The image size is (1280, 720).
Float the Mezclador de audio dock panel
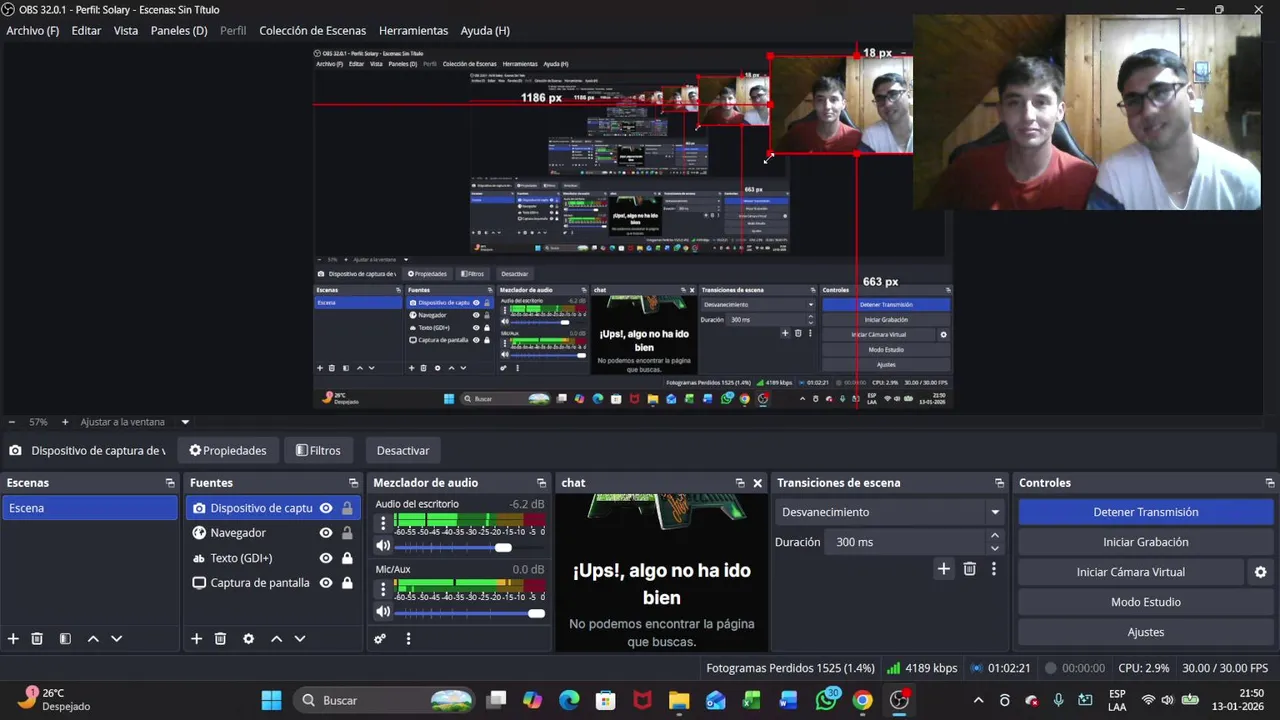click(x=541, y=483)
